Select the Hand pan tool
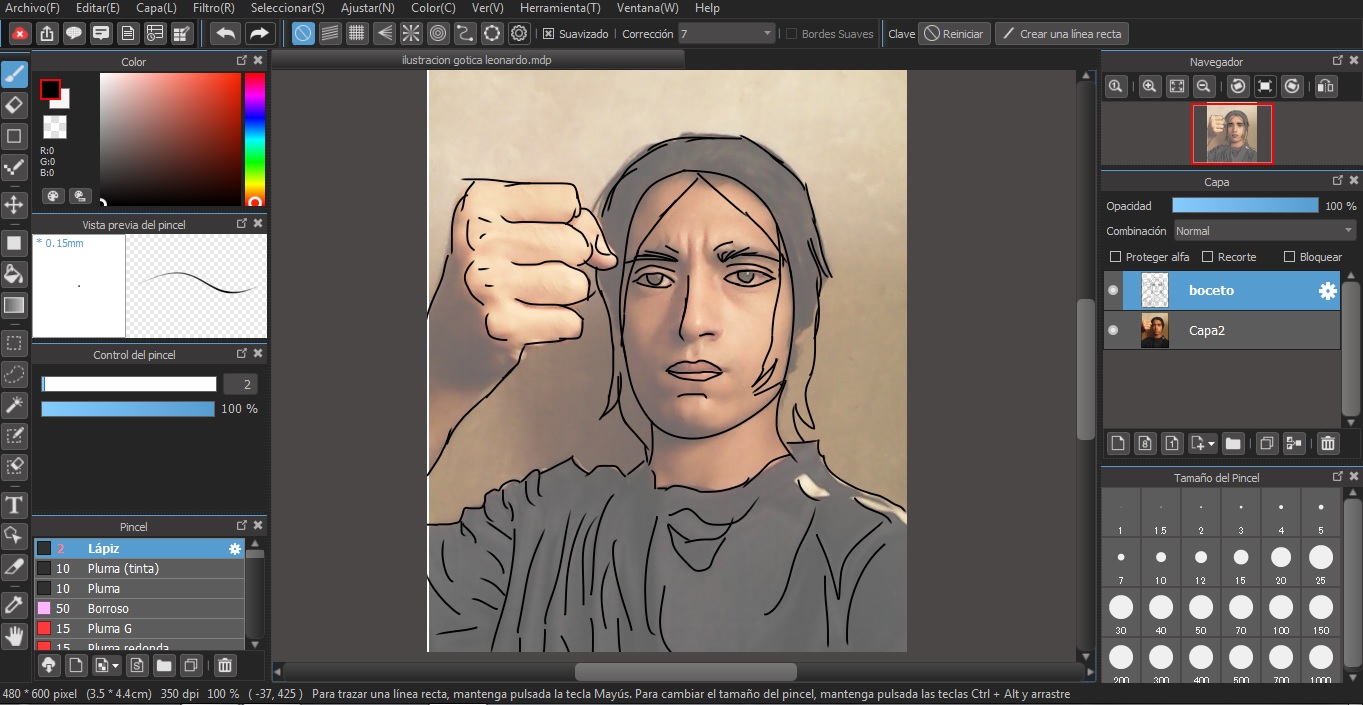The width and height of the screenshot is (1363, 705). click(14, 635)
